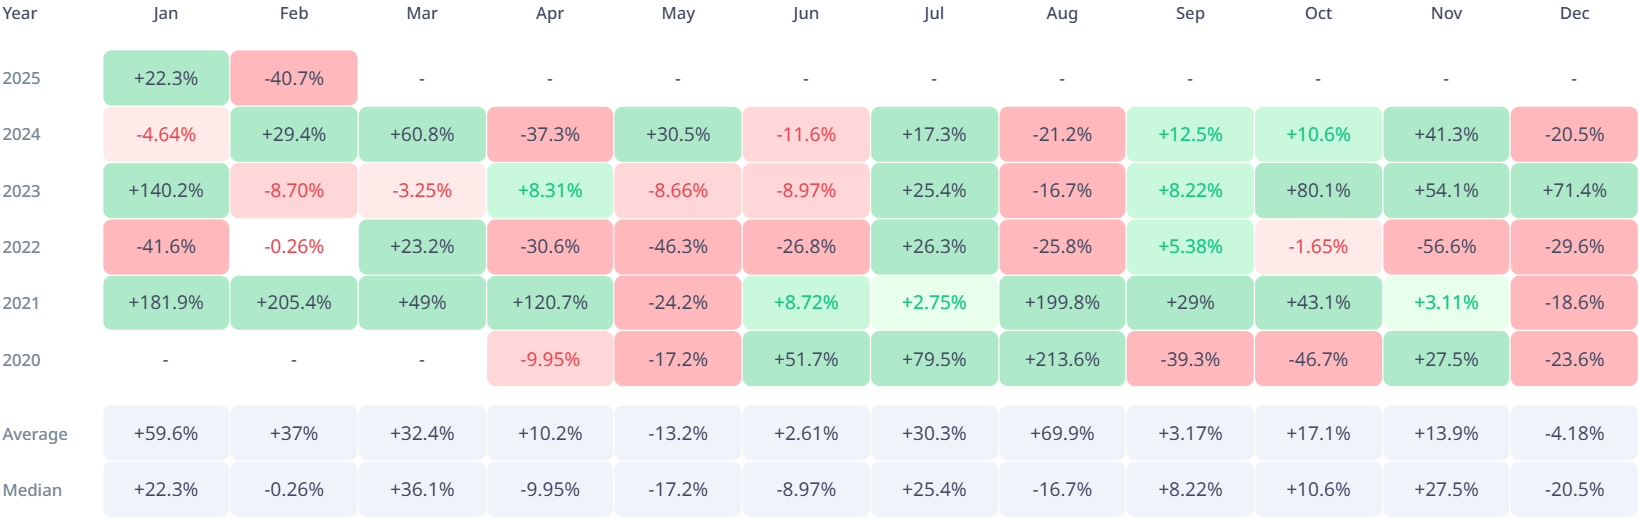1639x518 pixels.
Task: Select the August 2020 +213.6% cell
Action: click(1062, 359)
